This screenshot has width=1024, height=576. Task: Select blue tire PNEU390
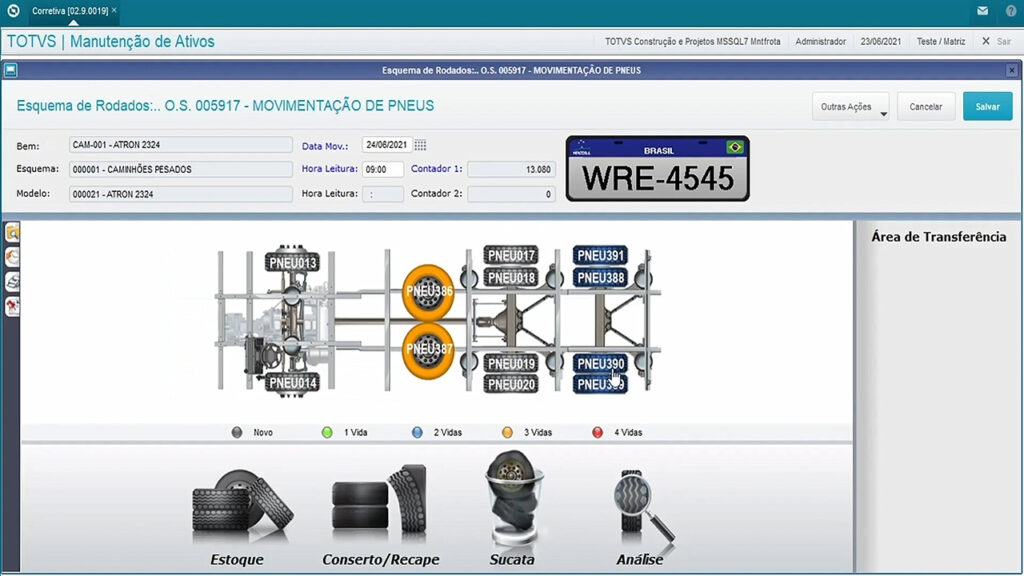pos(600,363)
